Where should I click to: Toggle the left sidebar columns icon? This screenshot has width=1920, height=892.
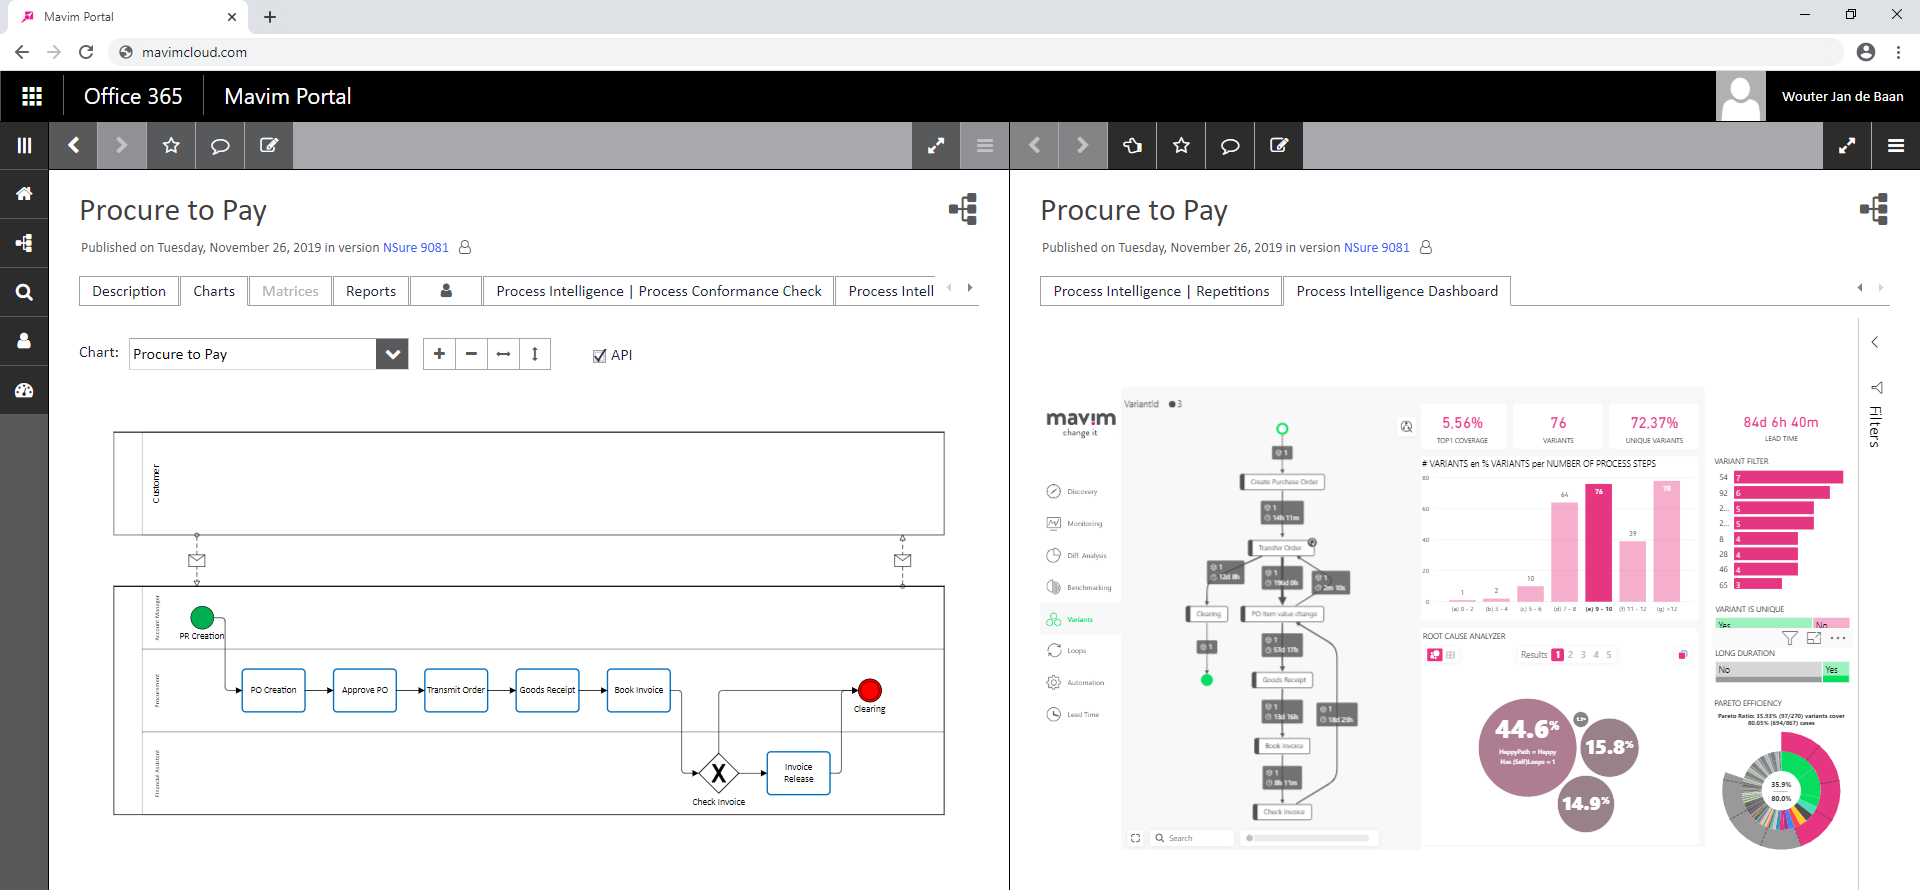[x=24, y=146]
